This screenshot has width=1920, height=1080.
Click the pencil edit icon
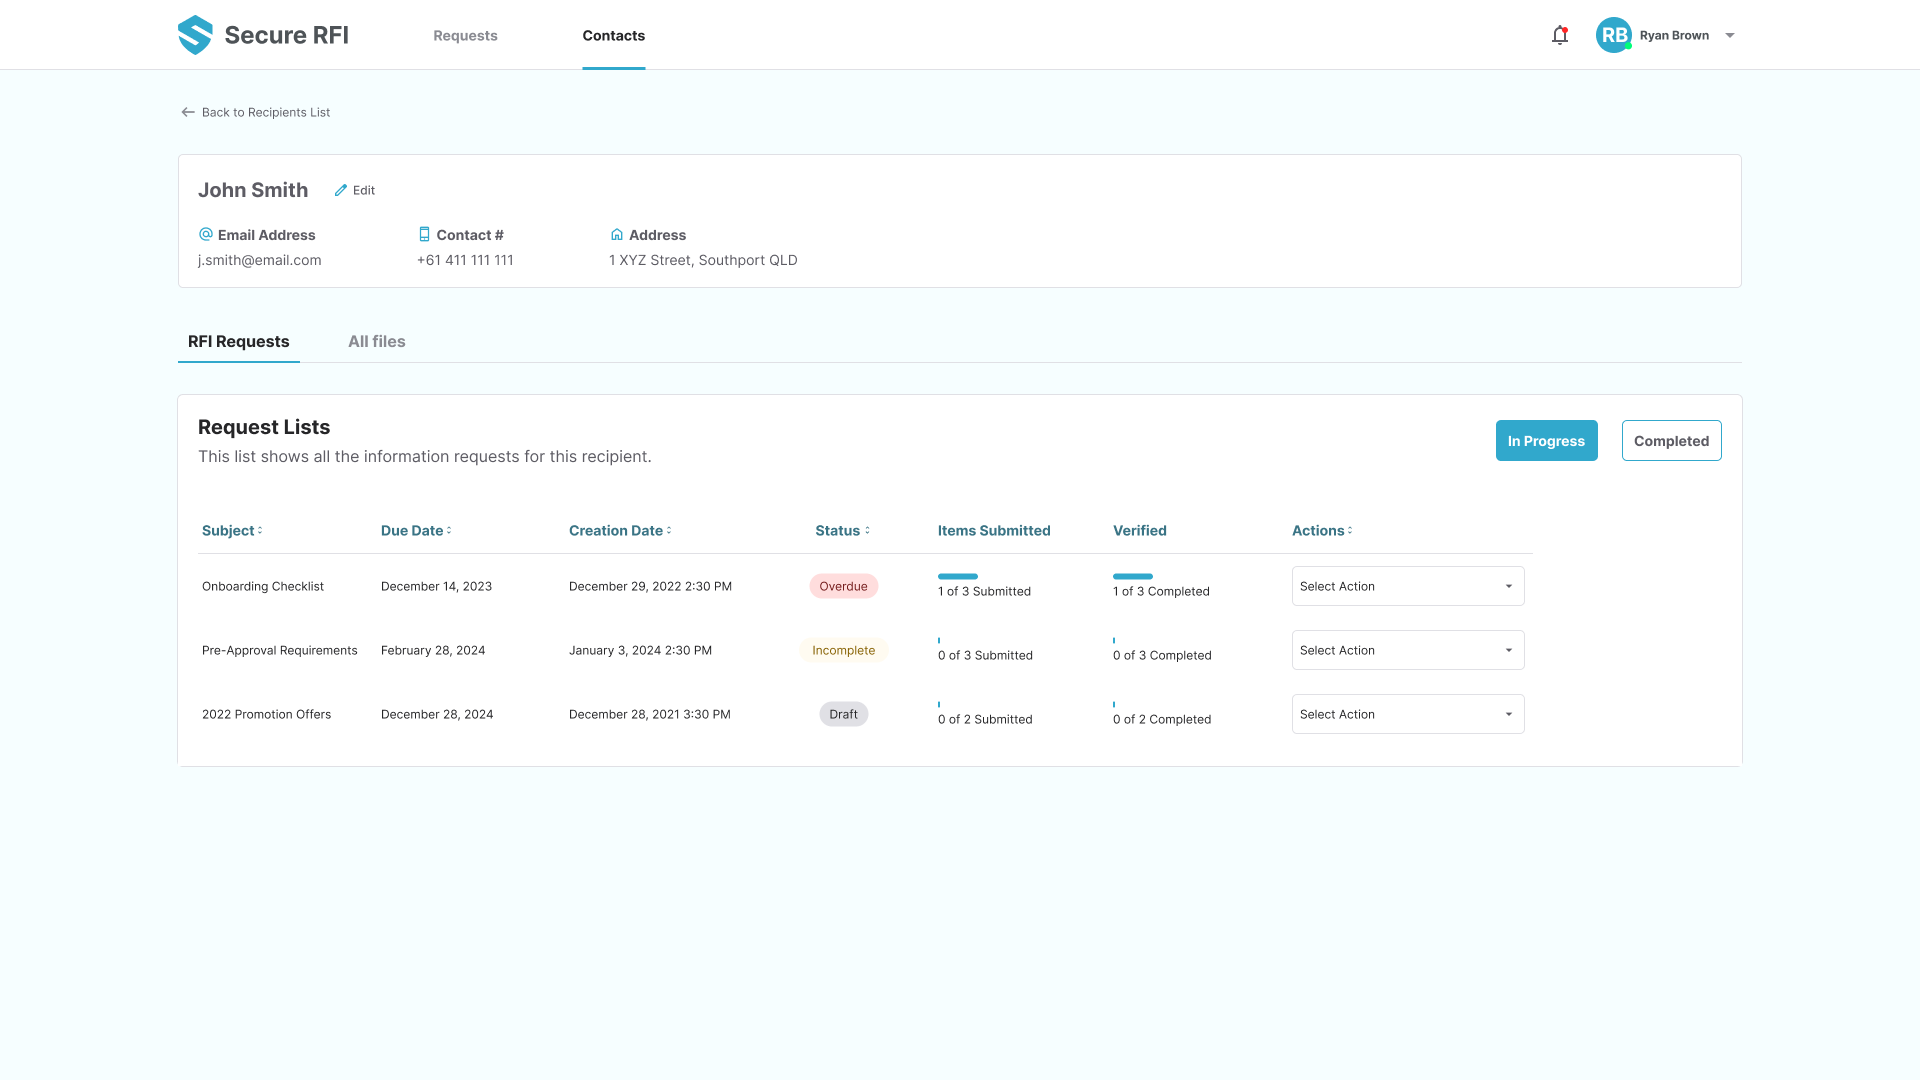[341, 190]
